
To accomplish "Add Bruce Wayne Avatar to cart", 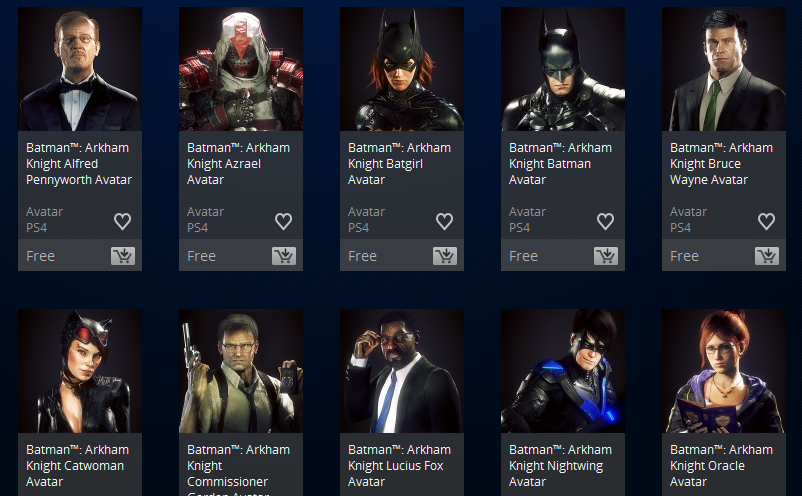I will tap(767, 256).
